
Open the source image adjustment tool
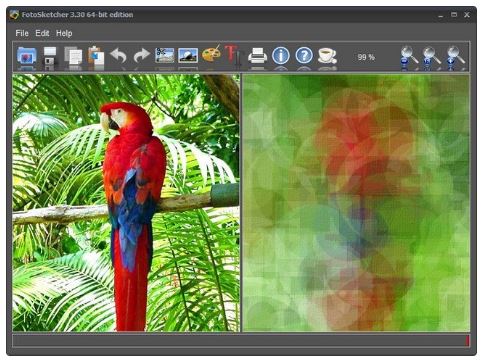pos(188,56)
